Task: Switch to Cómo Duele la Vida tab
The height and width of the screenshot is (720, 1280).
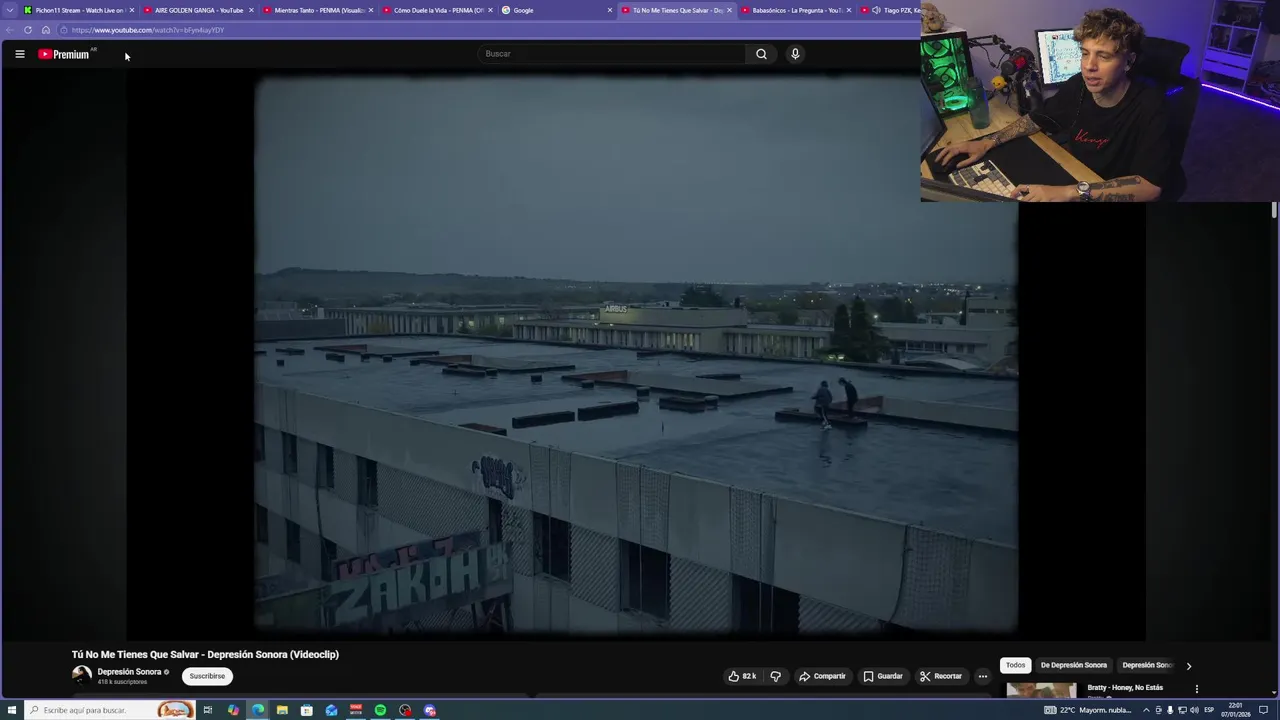Action: pyautogui.click(x=438, y=10)
